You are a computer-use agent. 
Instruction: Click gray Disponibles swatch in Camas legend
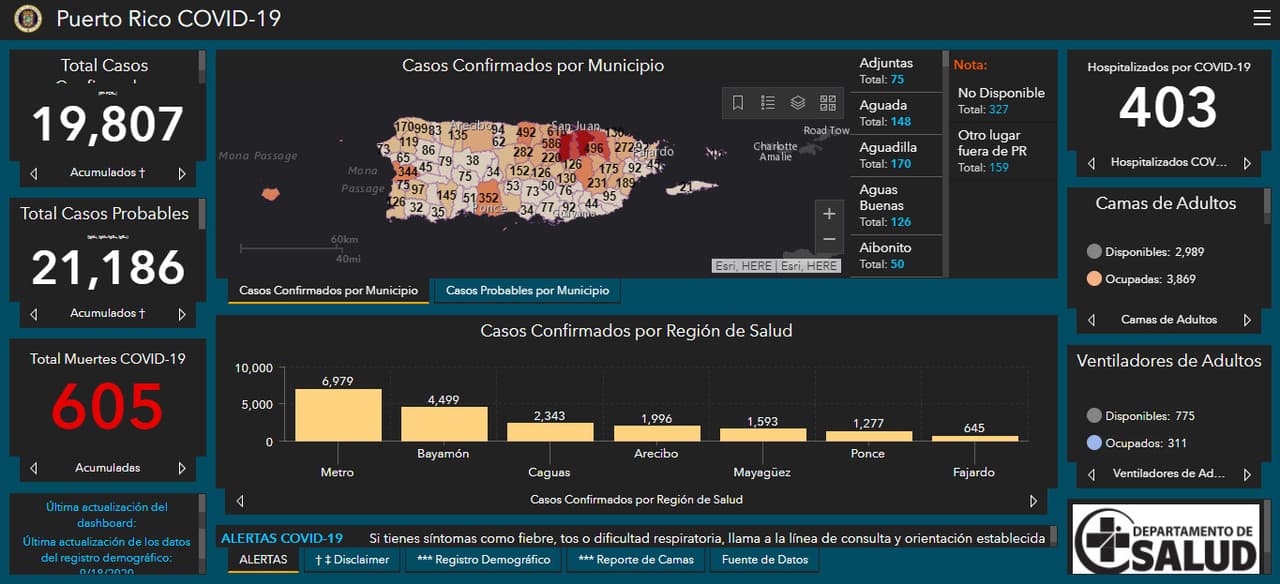coord(1093,252)
